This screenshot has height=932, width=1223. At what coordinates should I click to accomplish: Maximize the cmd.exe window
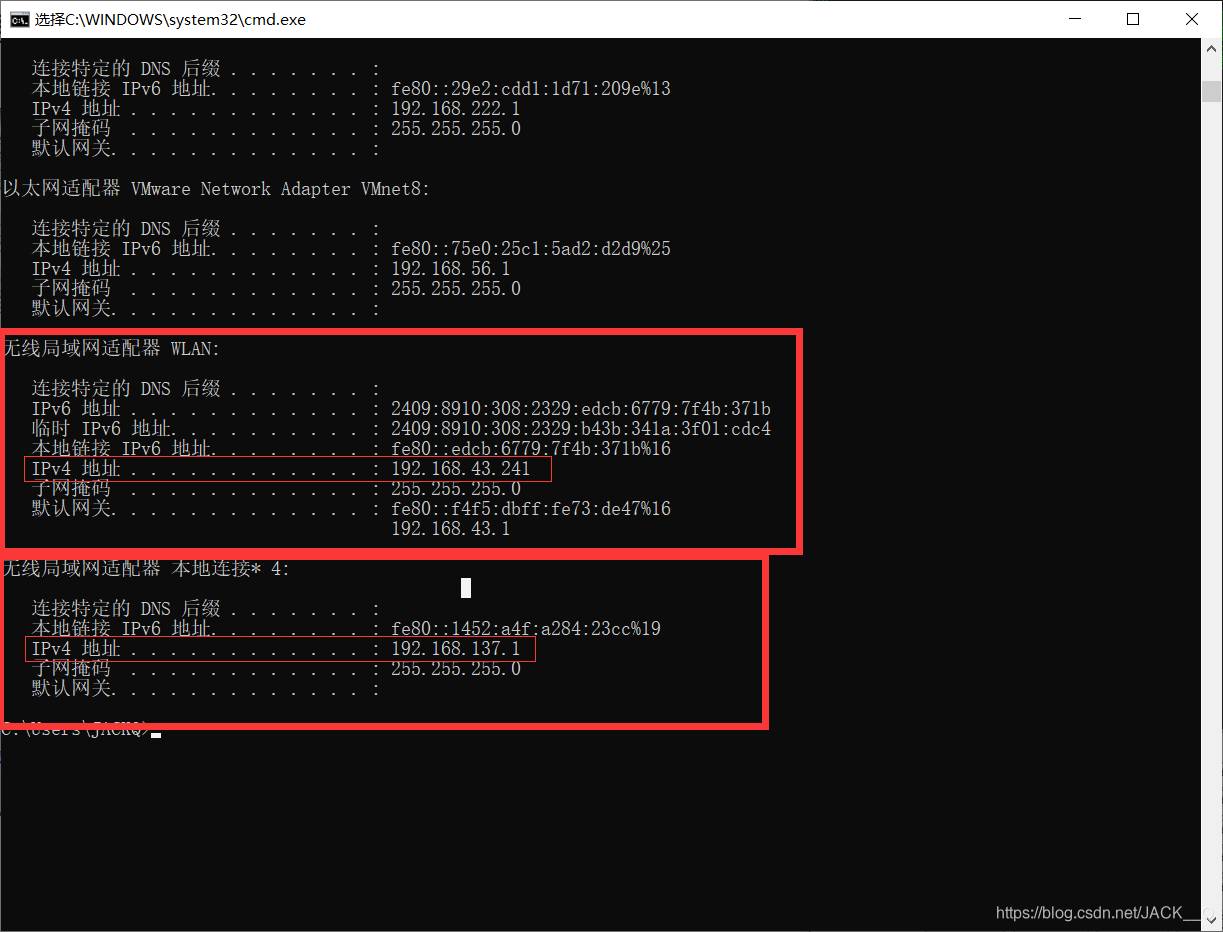click(x=1133, y=19)
